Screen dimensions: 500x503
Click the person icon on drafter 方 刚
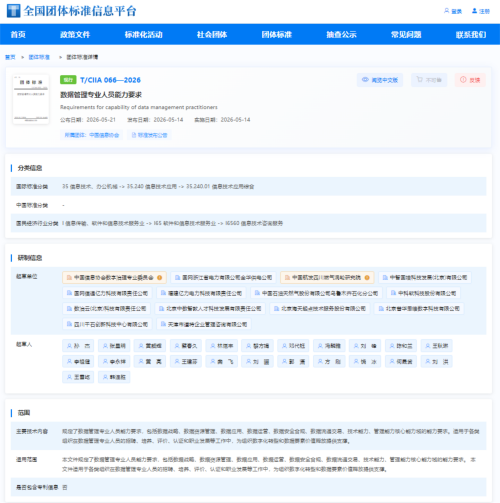(320, 361)
